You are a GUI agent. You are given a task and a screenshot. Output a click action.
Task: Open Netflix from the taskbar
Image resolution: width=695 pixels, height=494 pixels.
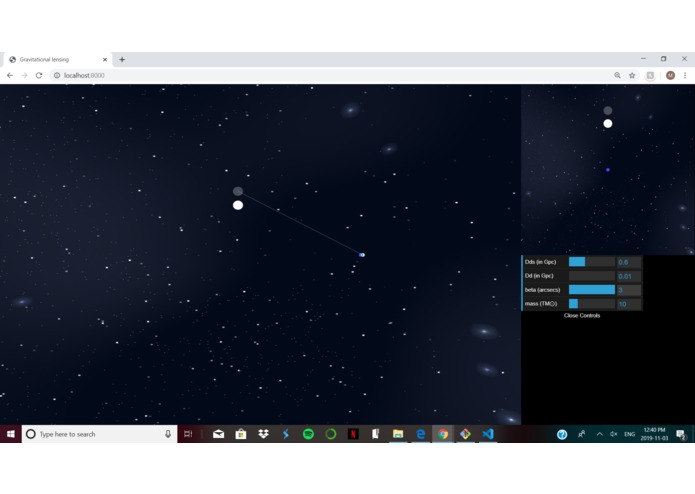(353, 434)
